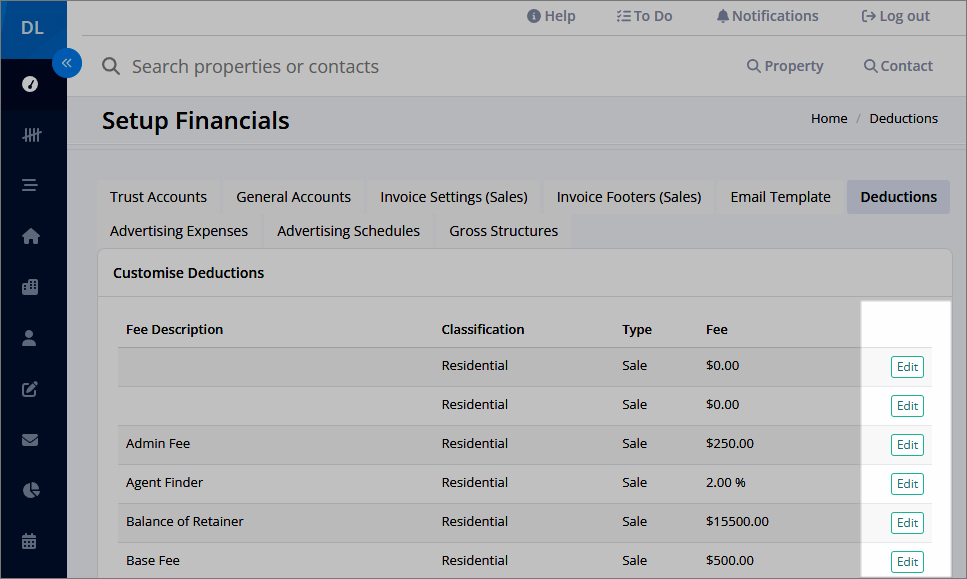Switch to the Gross Structures tab

[x=503, y=231]
